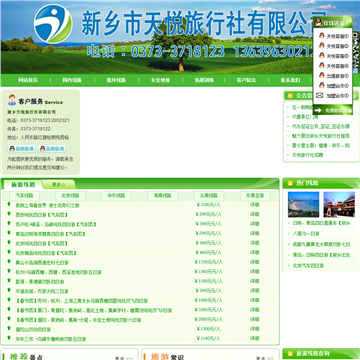
Task: Click the green arrow bullet beside 黄山千岛湖 route
Action: [9, 262]
